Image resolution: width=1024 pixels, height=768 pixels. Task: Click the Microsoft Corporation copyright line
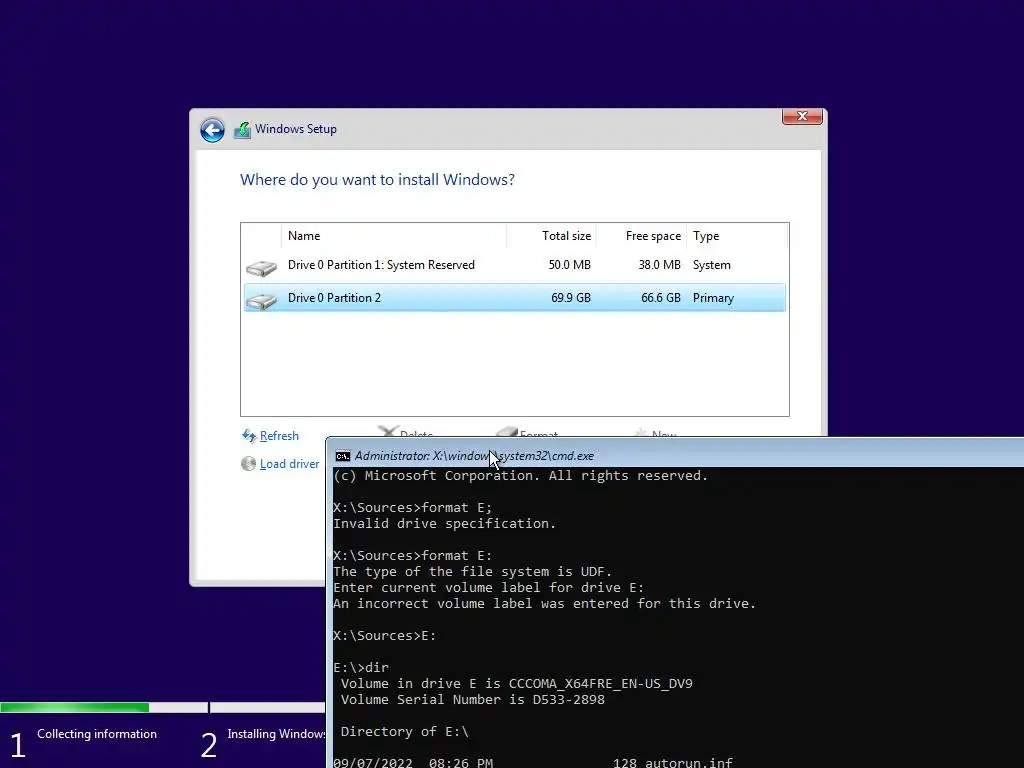(x=520, y=475)
